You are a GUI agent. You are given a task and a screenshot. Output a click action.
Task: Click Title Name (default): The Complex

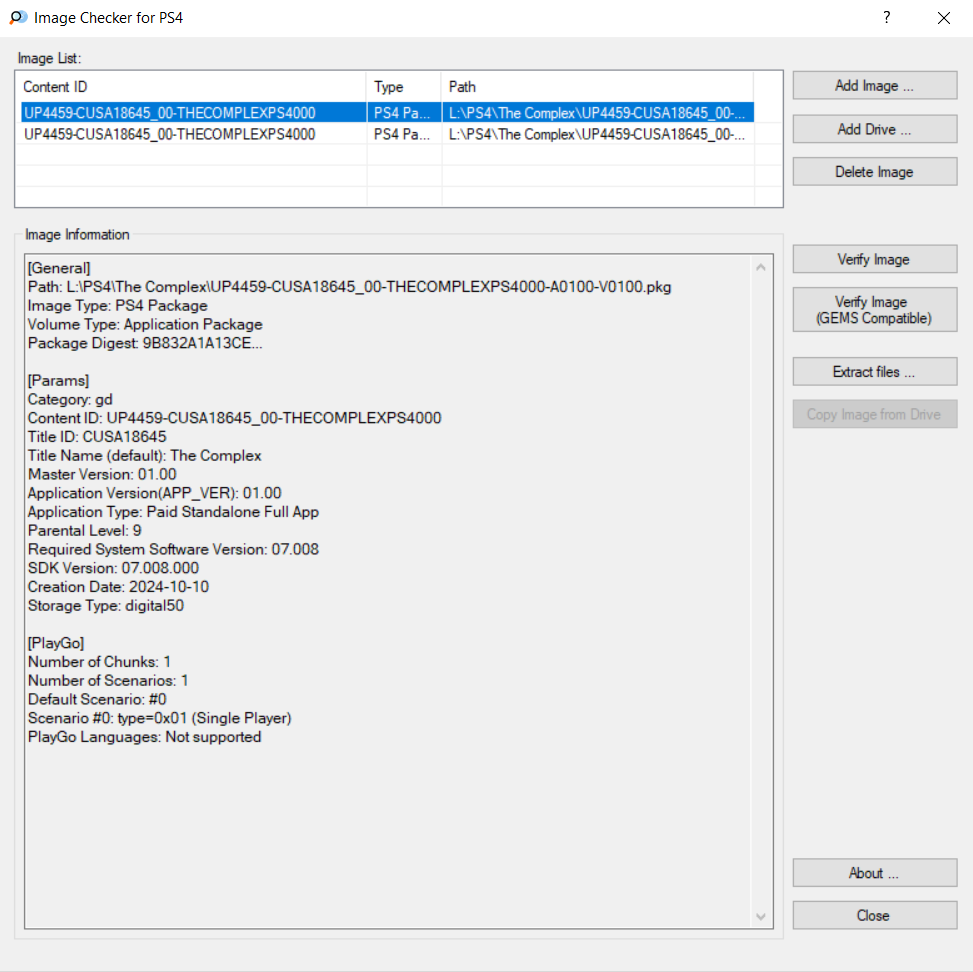tap(145, 456)
